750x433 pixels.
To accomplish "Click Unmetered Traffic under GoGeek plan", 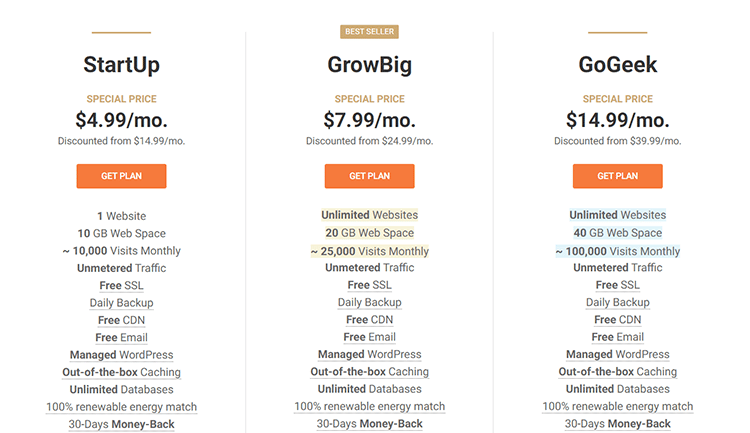I will point(617,268).
